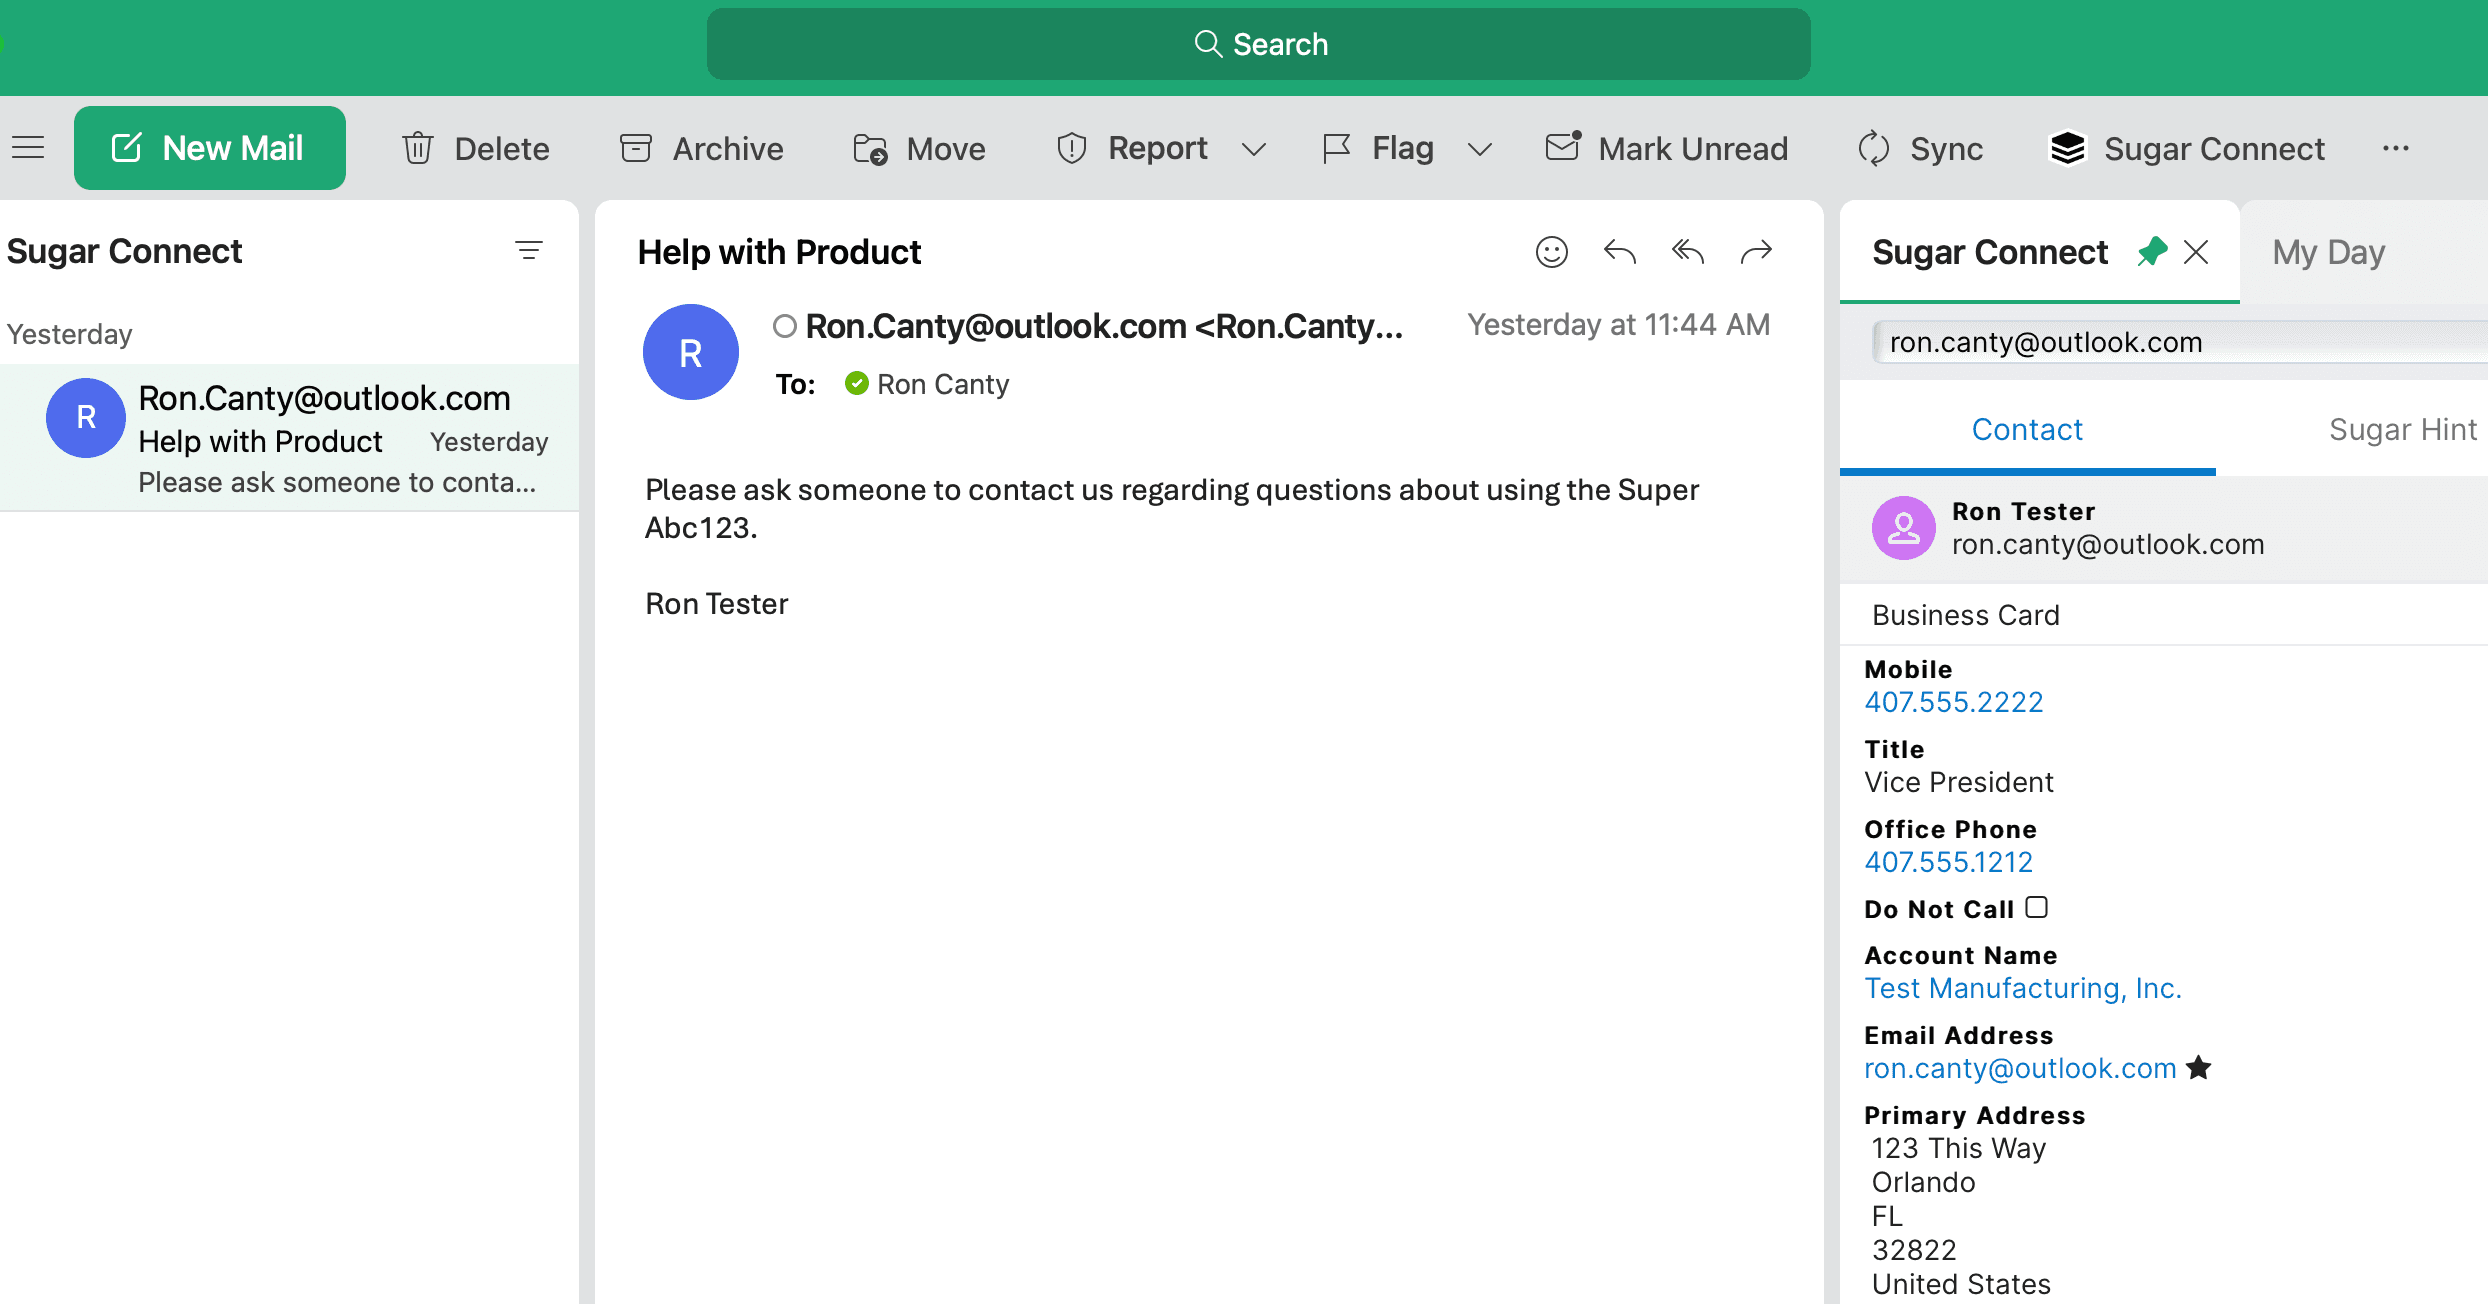
Task: Reply to Ron Canty's email
Action: coord(1619,251)
